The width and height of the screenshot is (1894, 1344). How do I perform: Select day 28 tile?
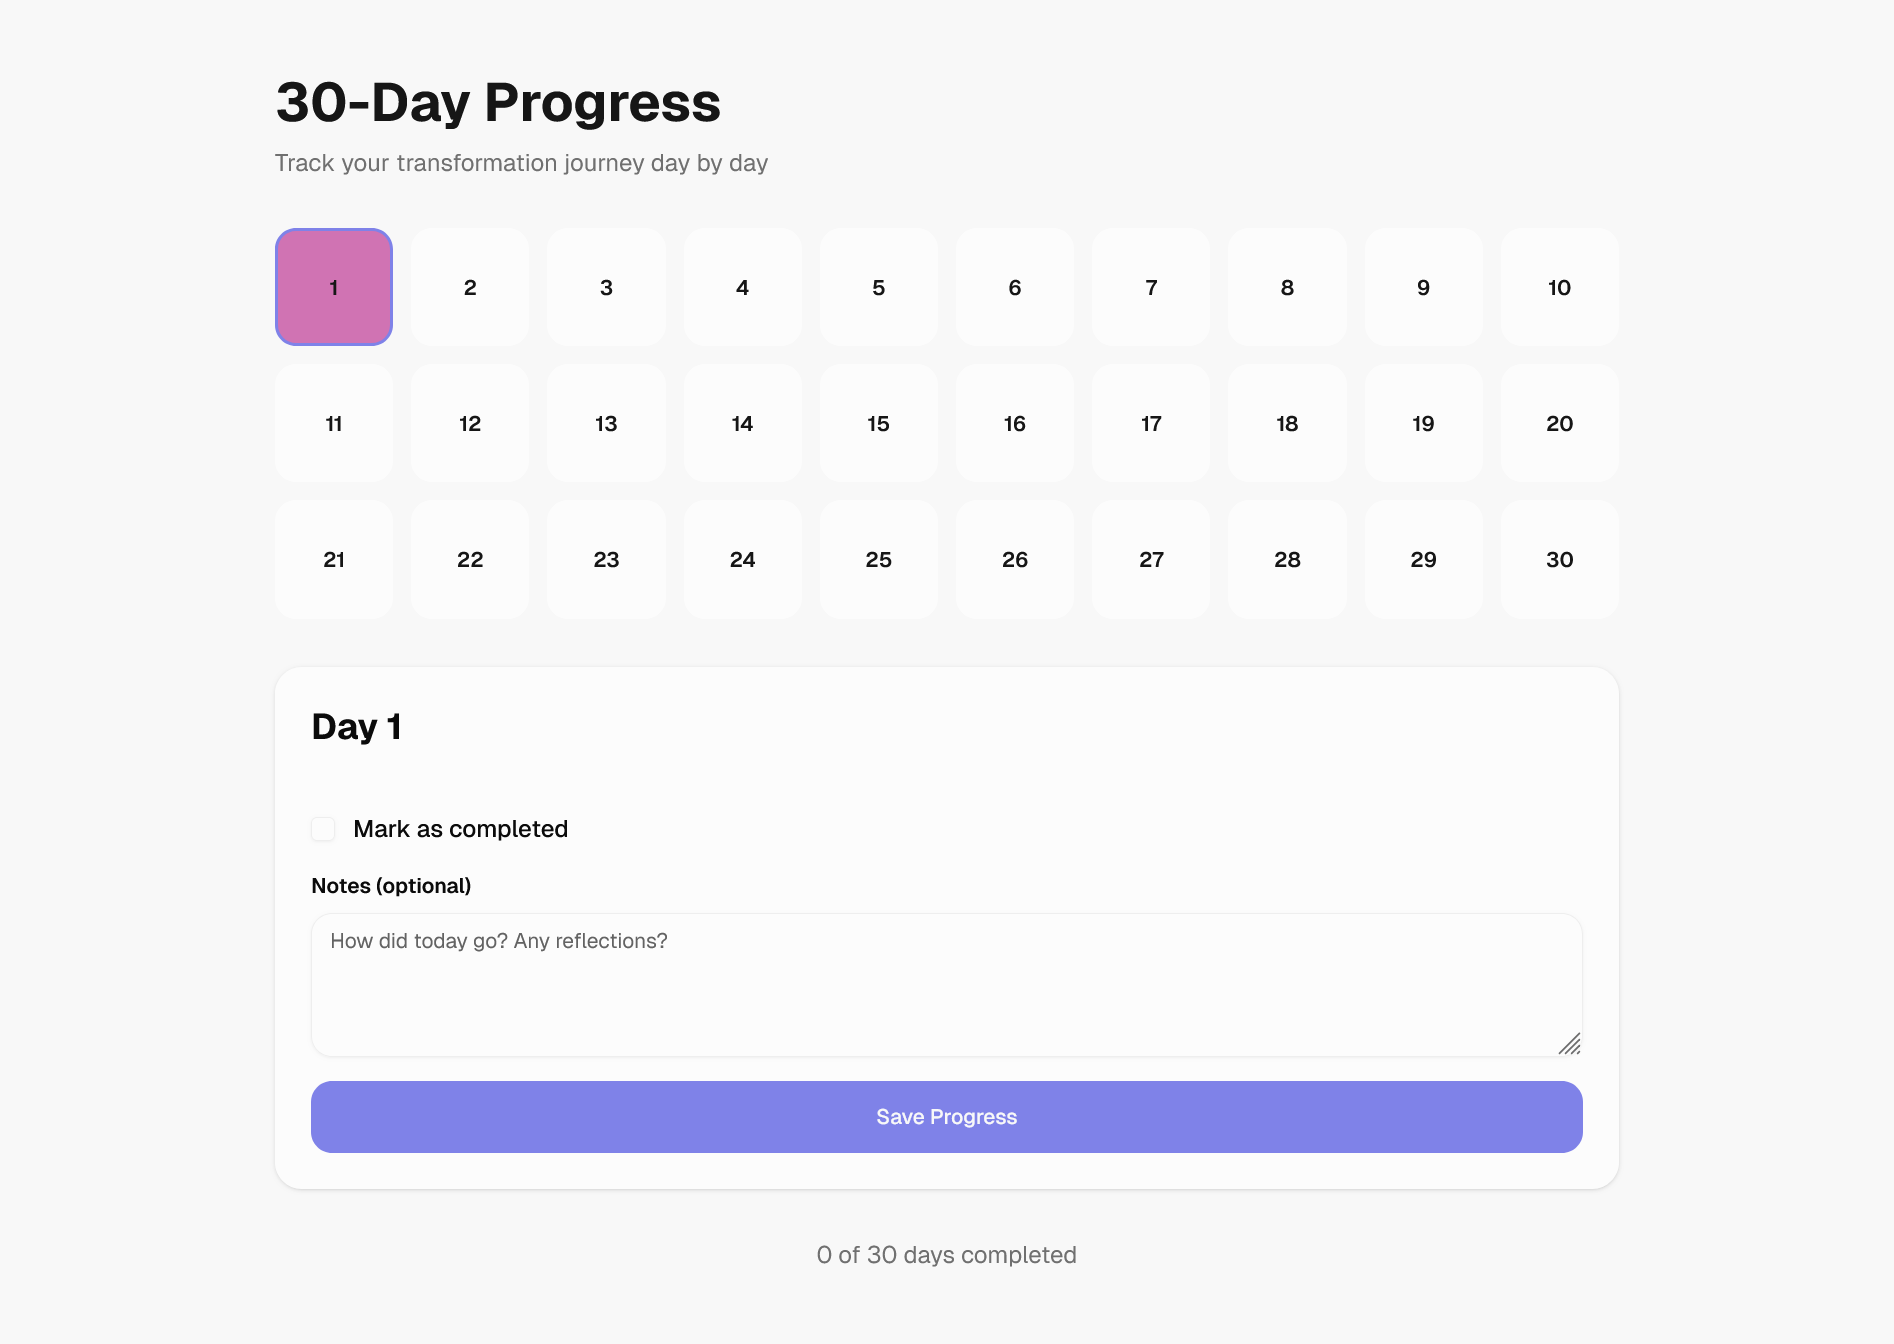(1288, 559)
